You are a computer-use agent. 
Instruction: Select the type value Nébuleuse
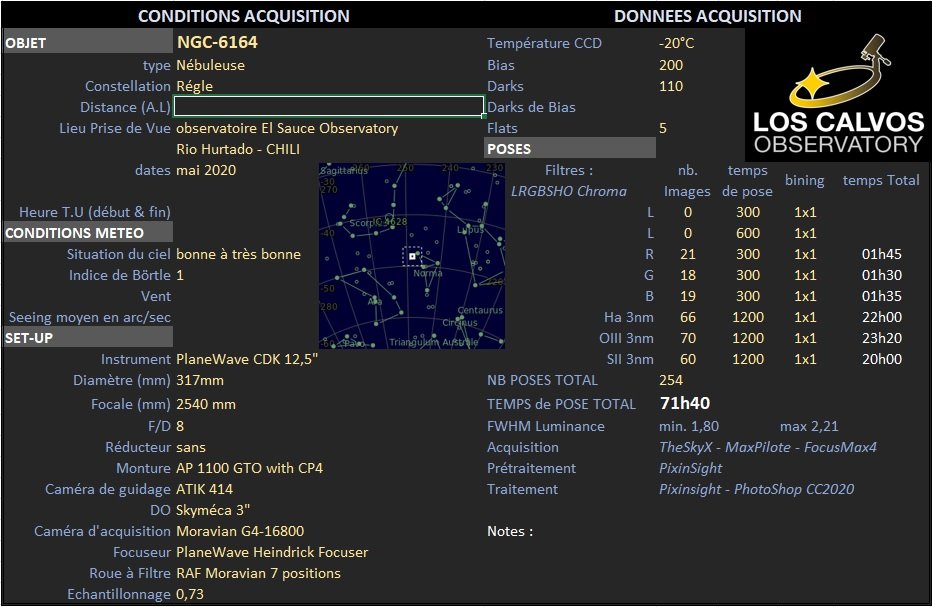coord(210,65)
